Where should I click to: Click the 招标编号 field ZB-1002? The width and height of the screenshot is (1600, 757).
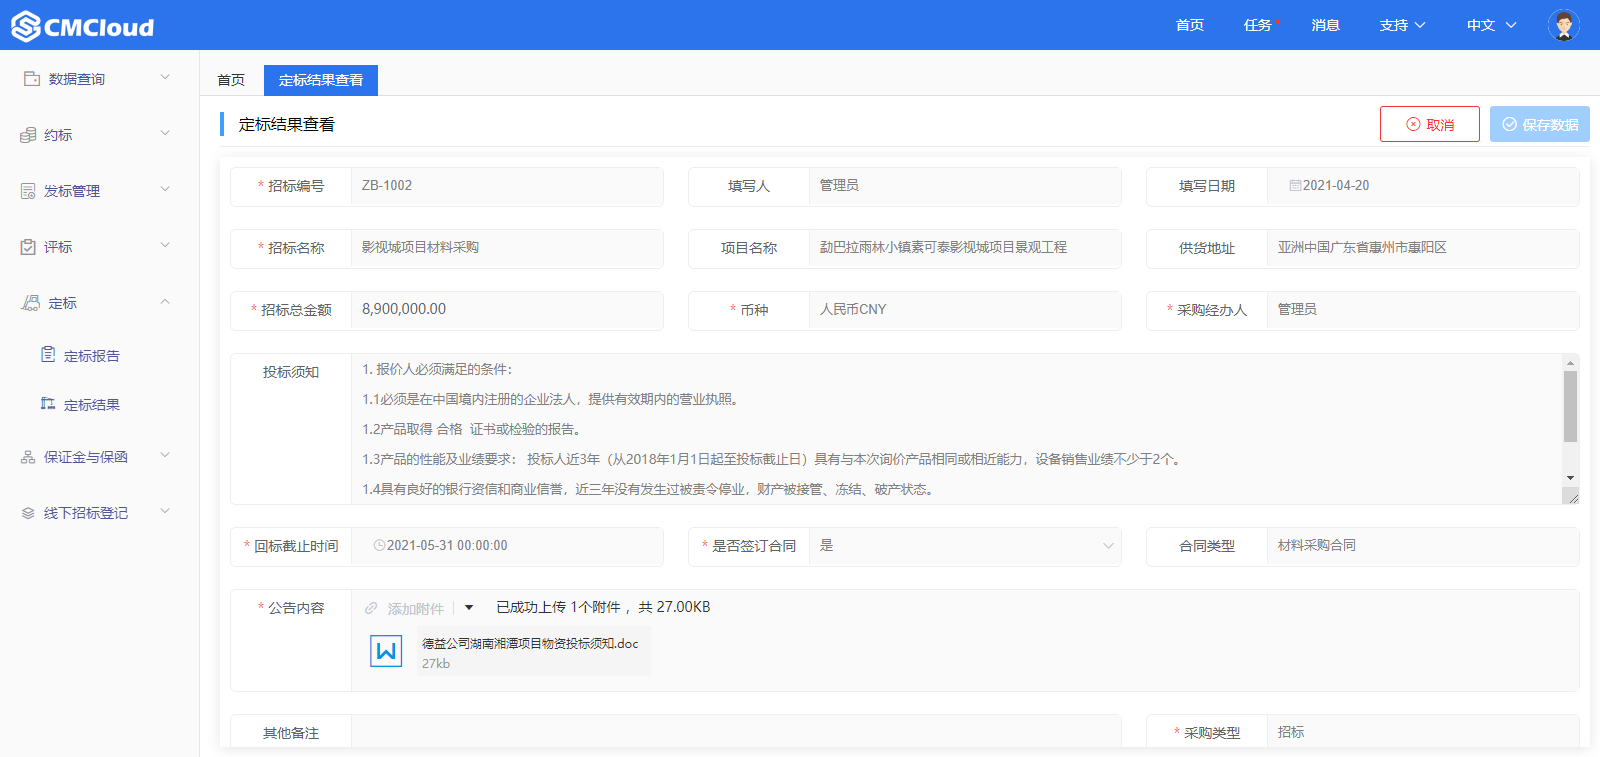pos(507,186)
